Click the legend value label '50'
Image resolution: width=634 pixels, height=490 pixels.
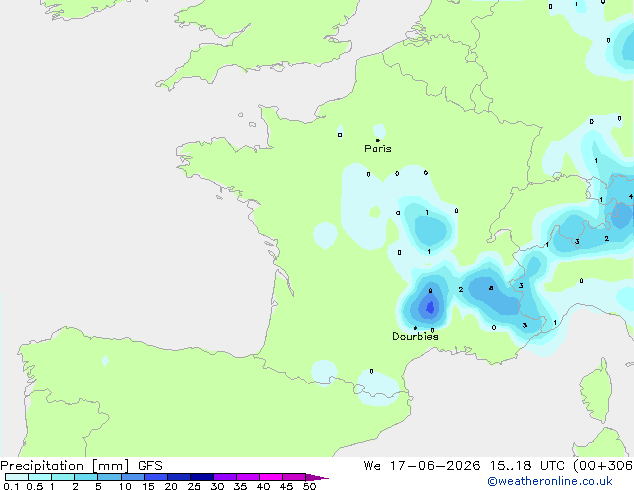309,486
